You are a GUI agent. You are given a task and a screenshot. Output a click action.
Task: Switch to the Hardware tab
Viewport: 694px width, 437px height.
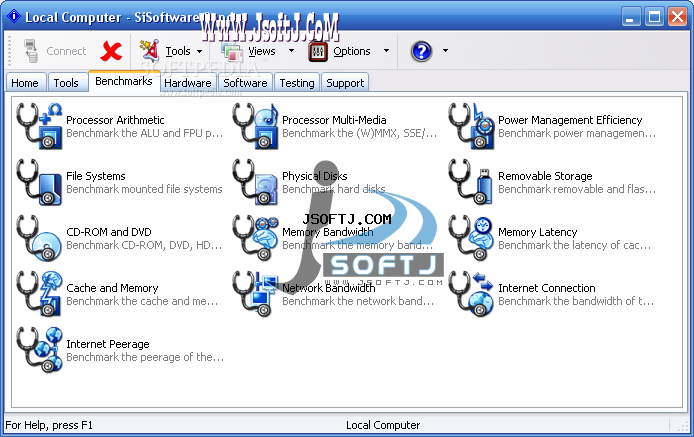pos(188,83)
